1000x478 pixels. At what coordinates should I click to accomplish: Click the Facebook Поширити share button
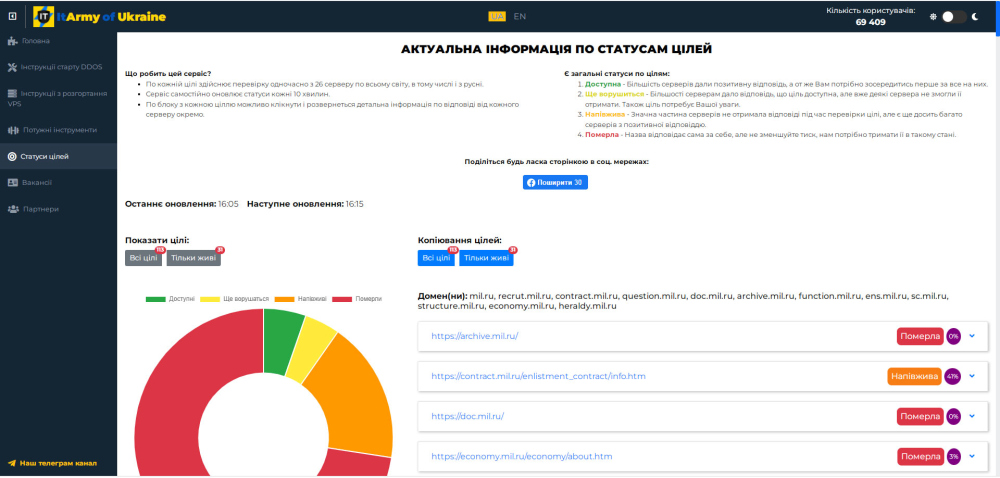(555, 183)
